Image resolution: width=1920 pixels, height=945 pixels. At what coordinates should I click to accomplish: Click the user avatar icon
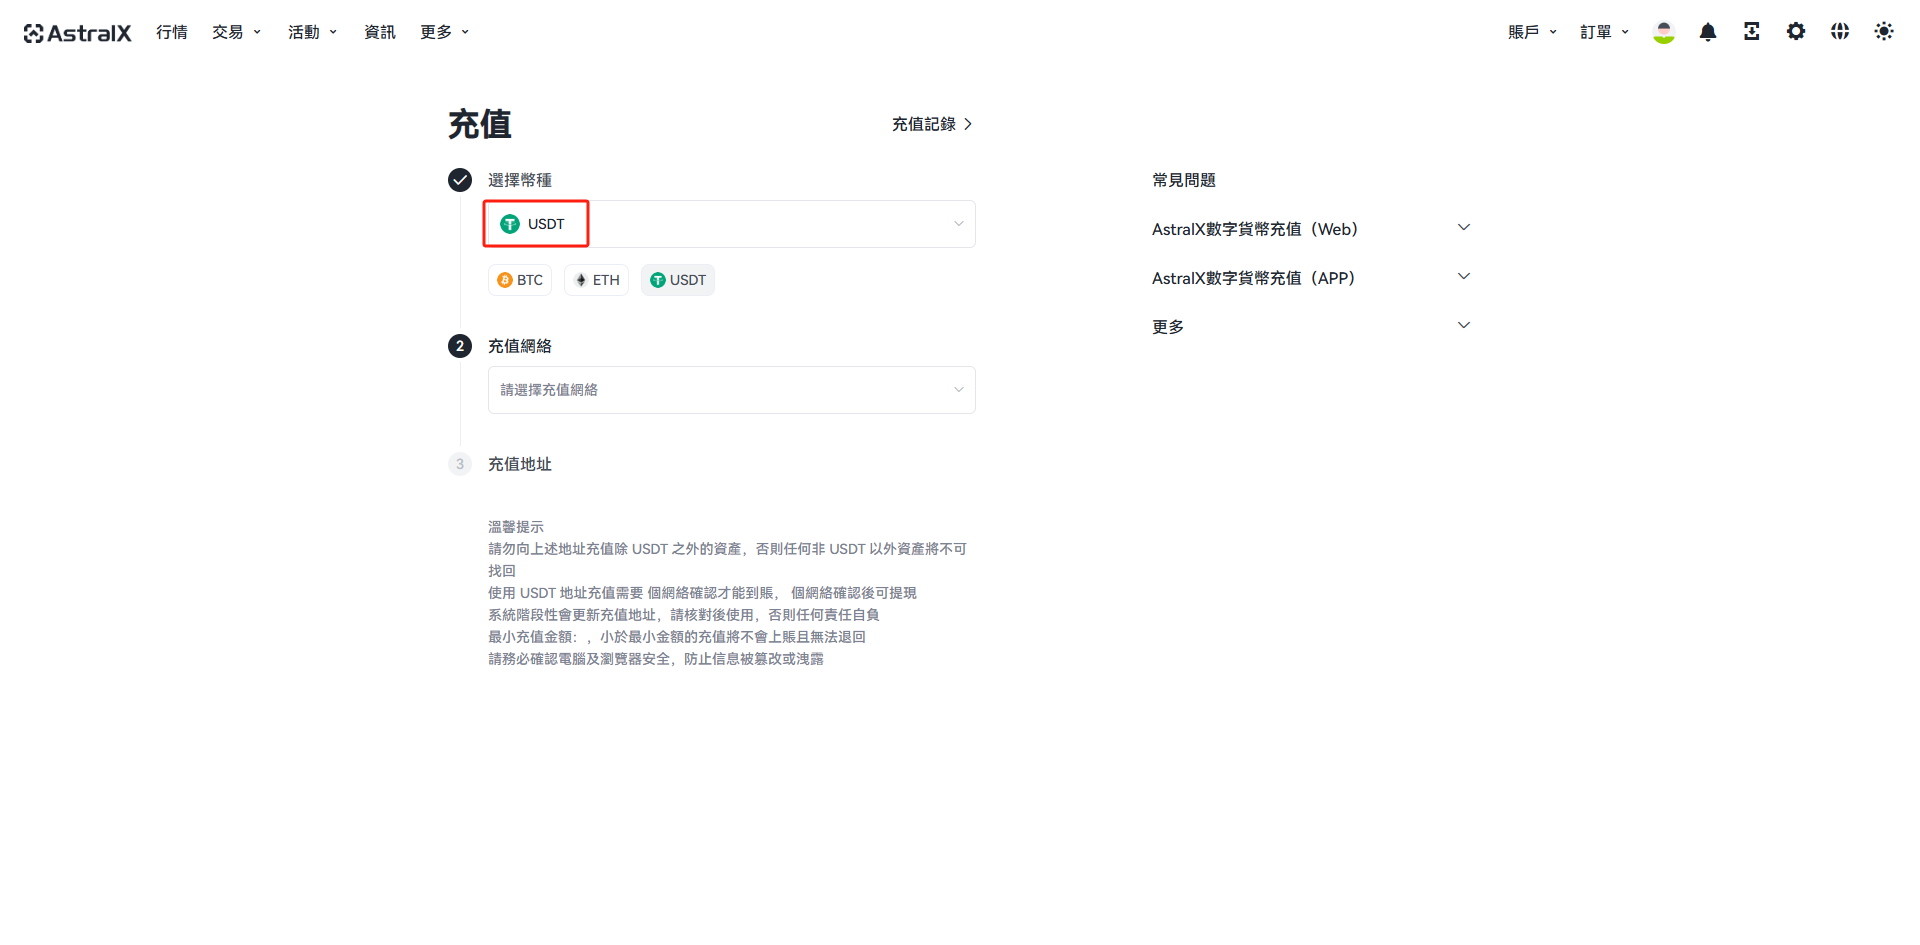[x=1664, y=32]
